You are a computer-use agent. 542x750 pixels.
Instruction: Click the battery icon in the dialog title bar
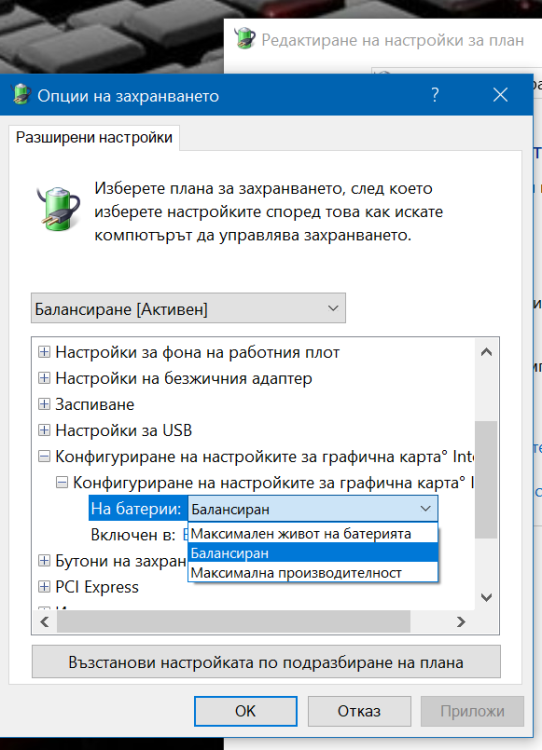21,94
